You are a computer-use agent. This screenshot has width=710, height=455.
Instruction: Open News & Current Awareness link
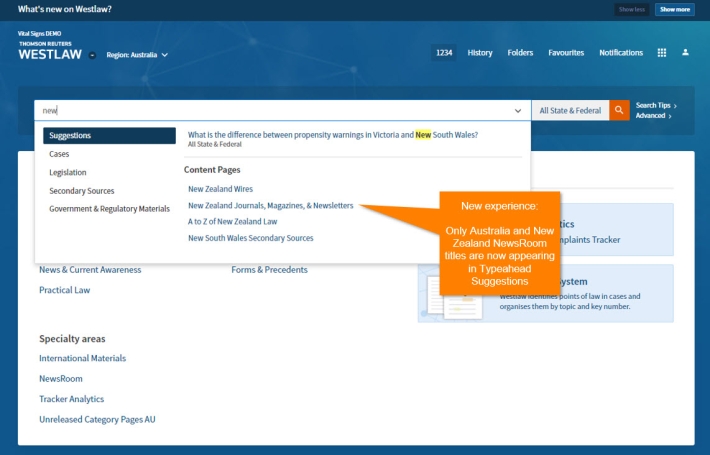click(x=90, y=270)
